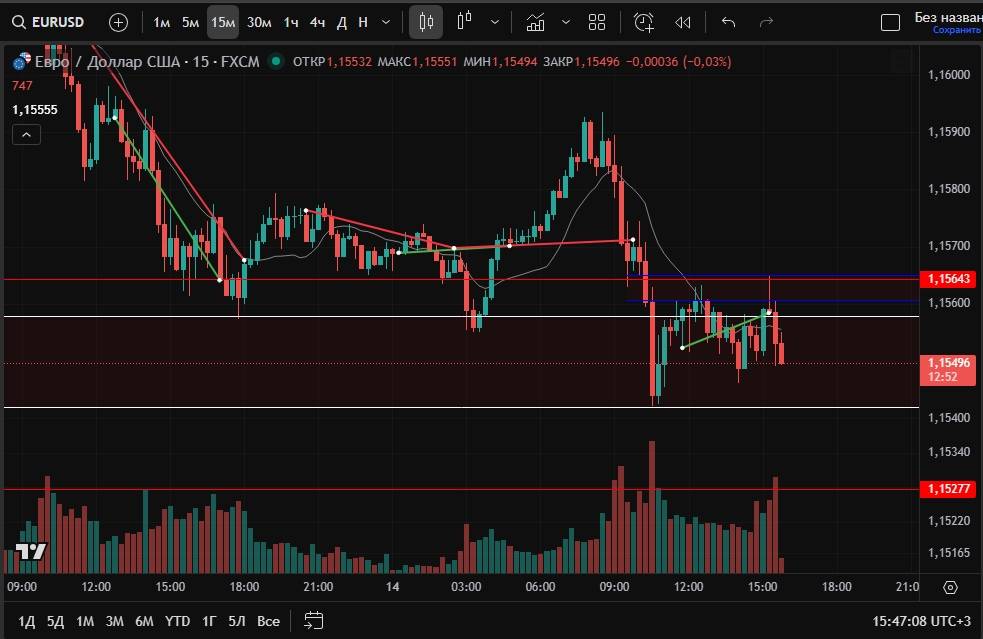
Task: Open the go-to-date calendar icon
Action: [x=313, y=620]
